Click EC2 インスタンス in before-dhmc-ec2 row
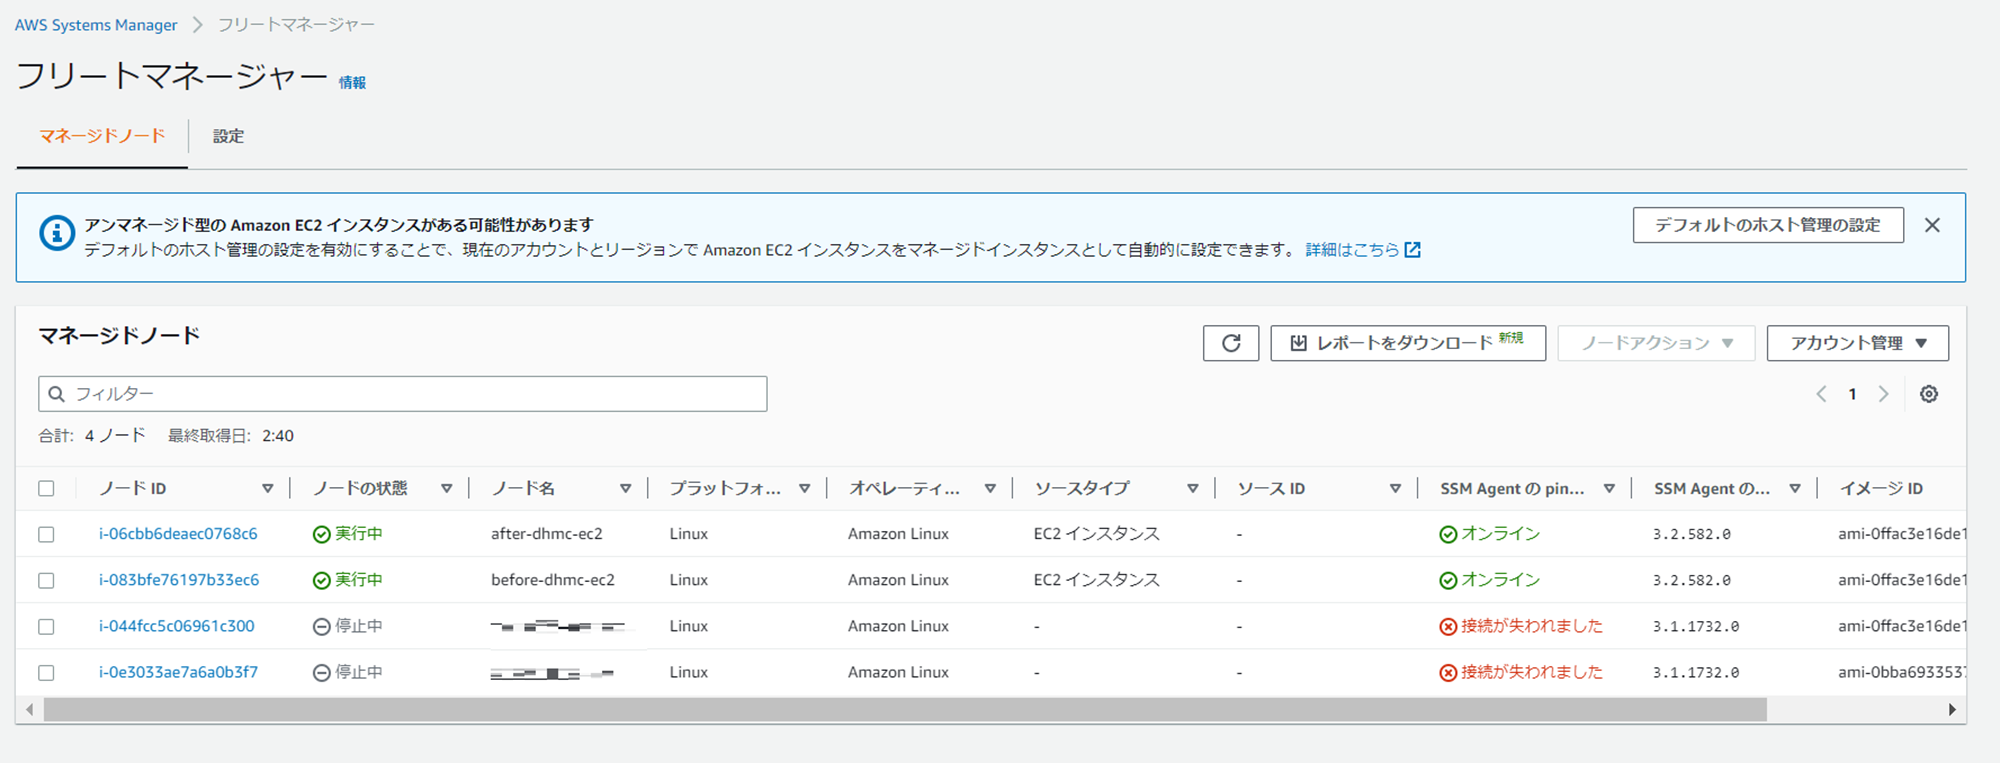The width and height of the screenshot is (2000, 763). pyautogui.click(x=1097, y=580)
